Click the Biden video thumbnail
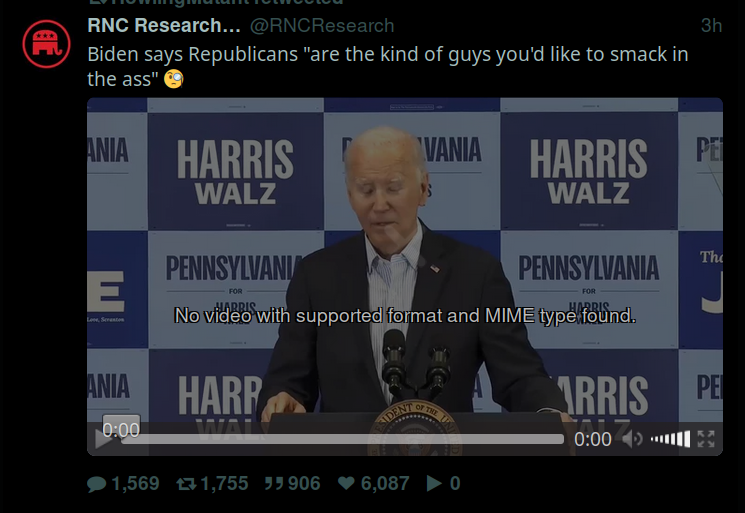The width and height of the screenshot is (745, 513). 405,276
